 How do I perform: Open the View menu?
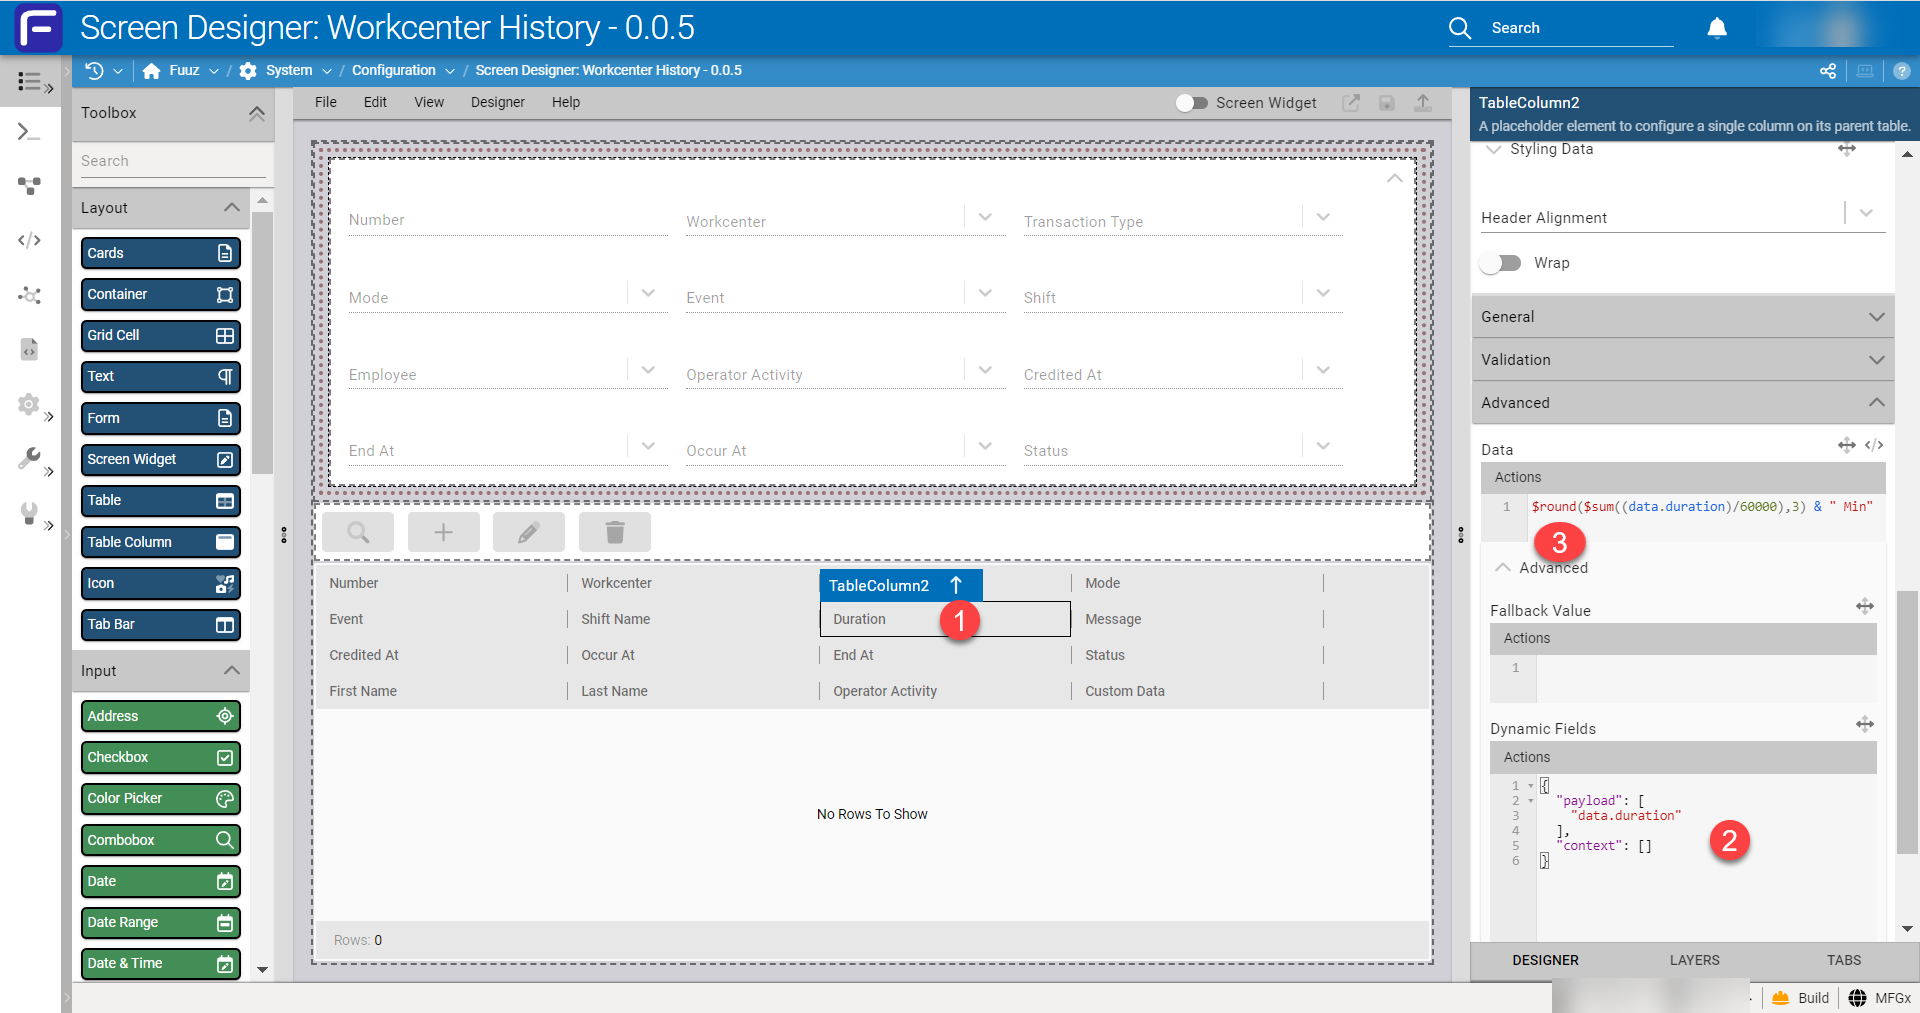429,102
